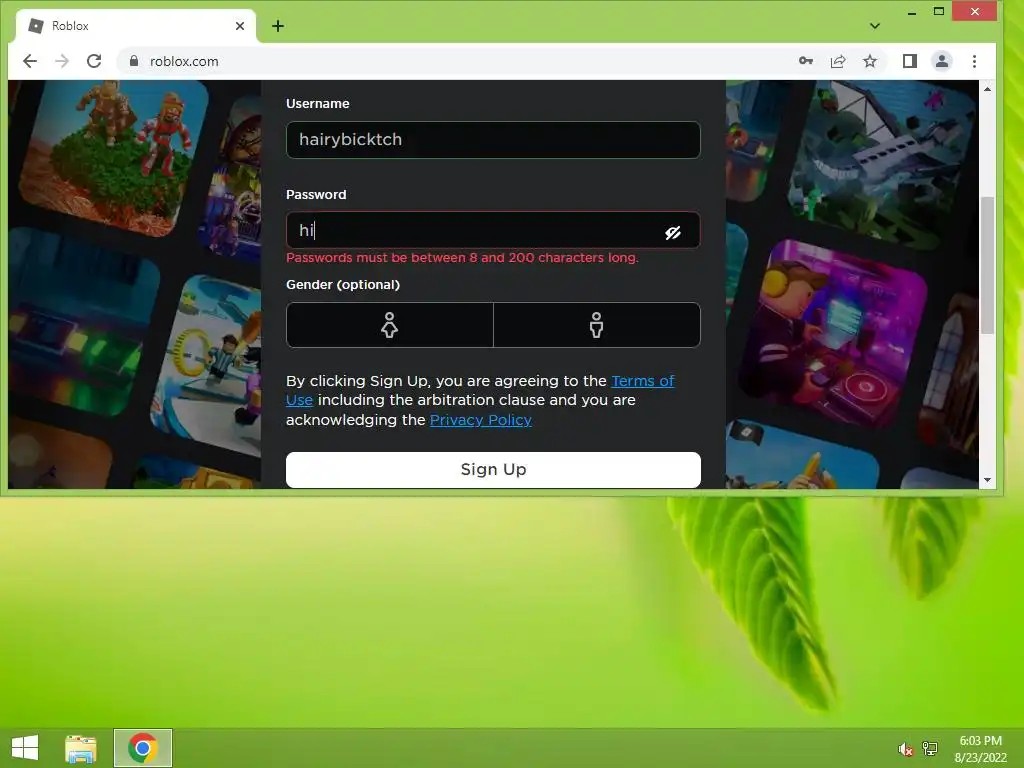The width and height of the screenshot is (1024, 768).
Task: Click page scrollbar up arrow
Action: pos(987,89)
